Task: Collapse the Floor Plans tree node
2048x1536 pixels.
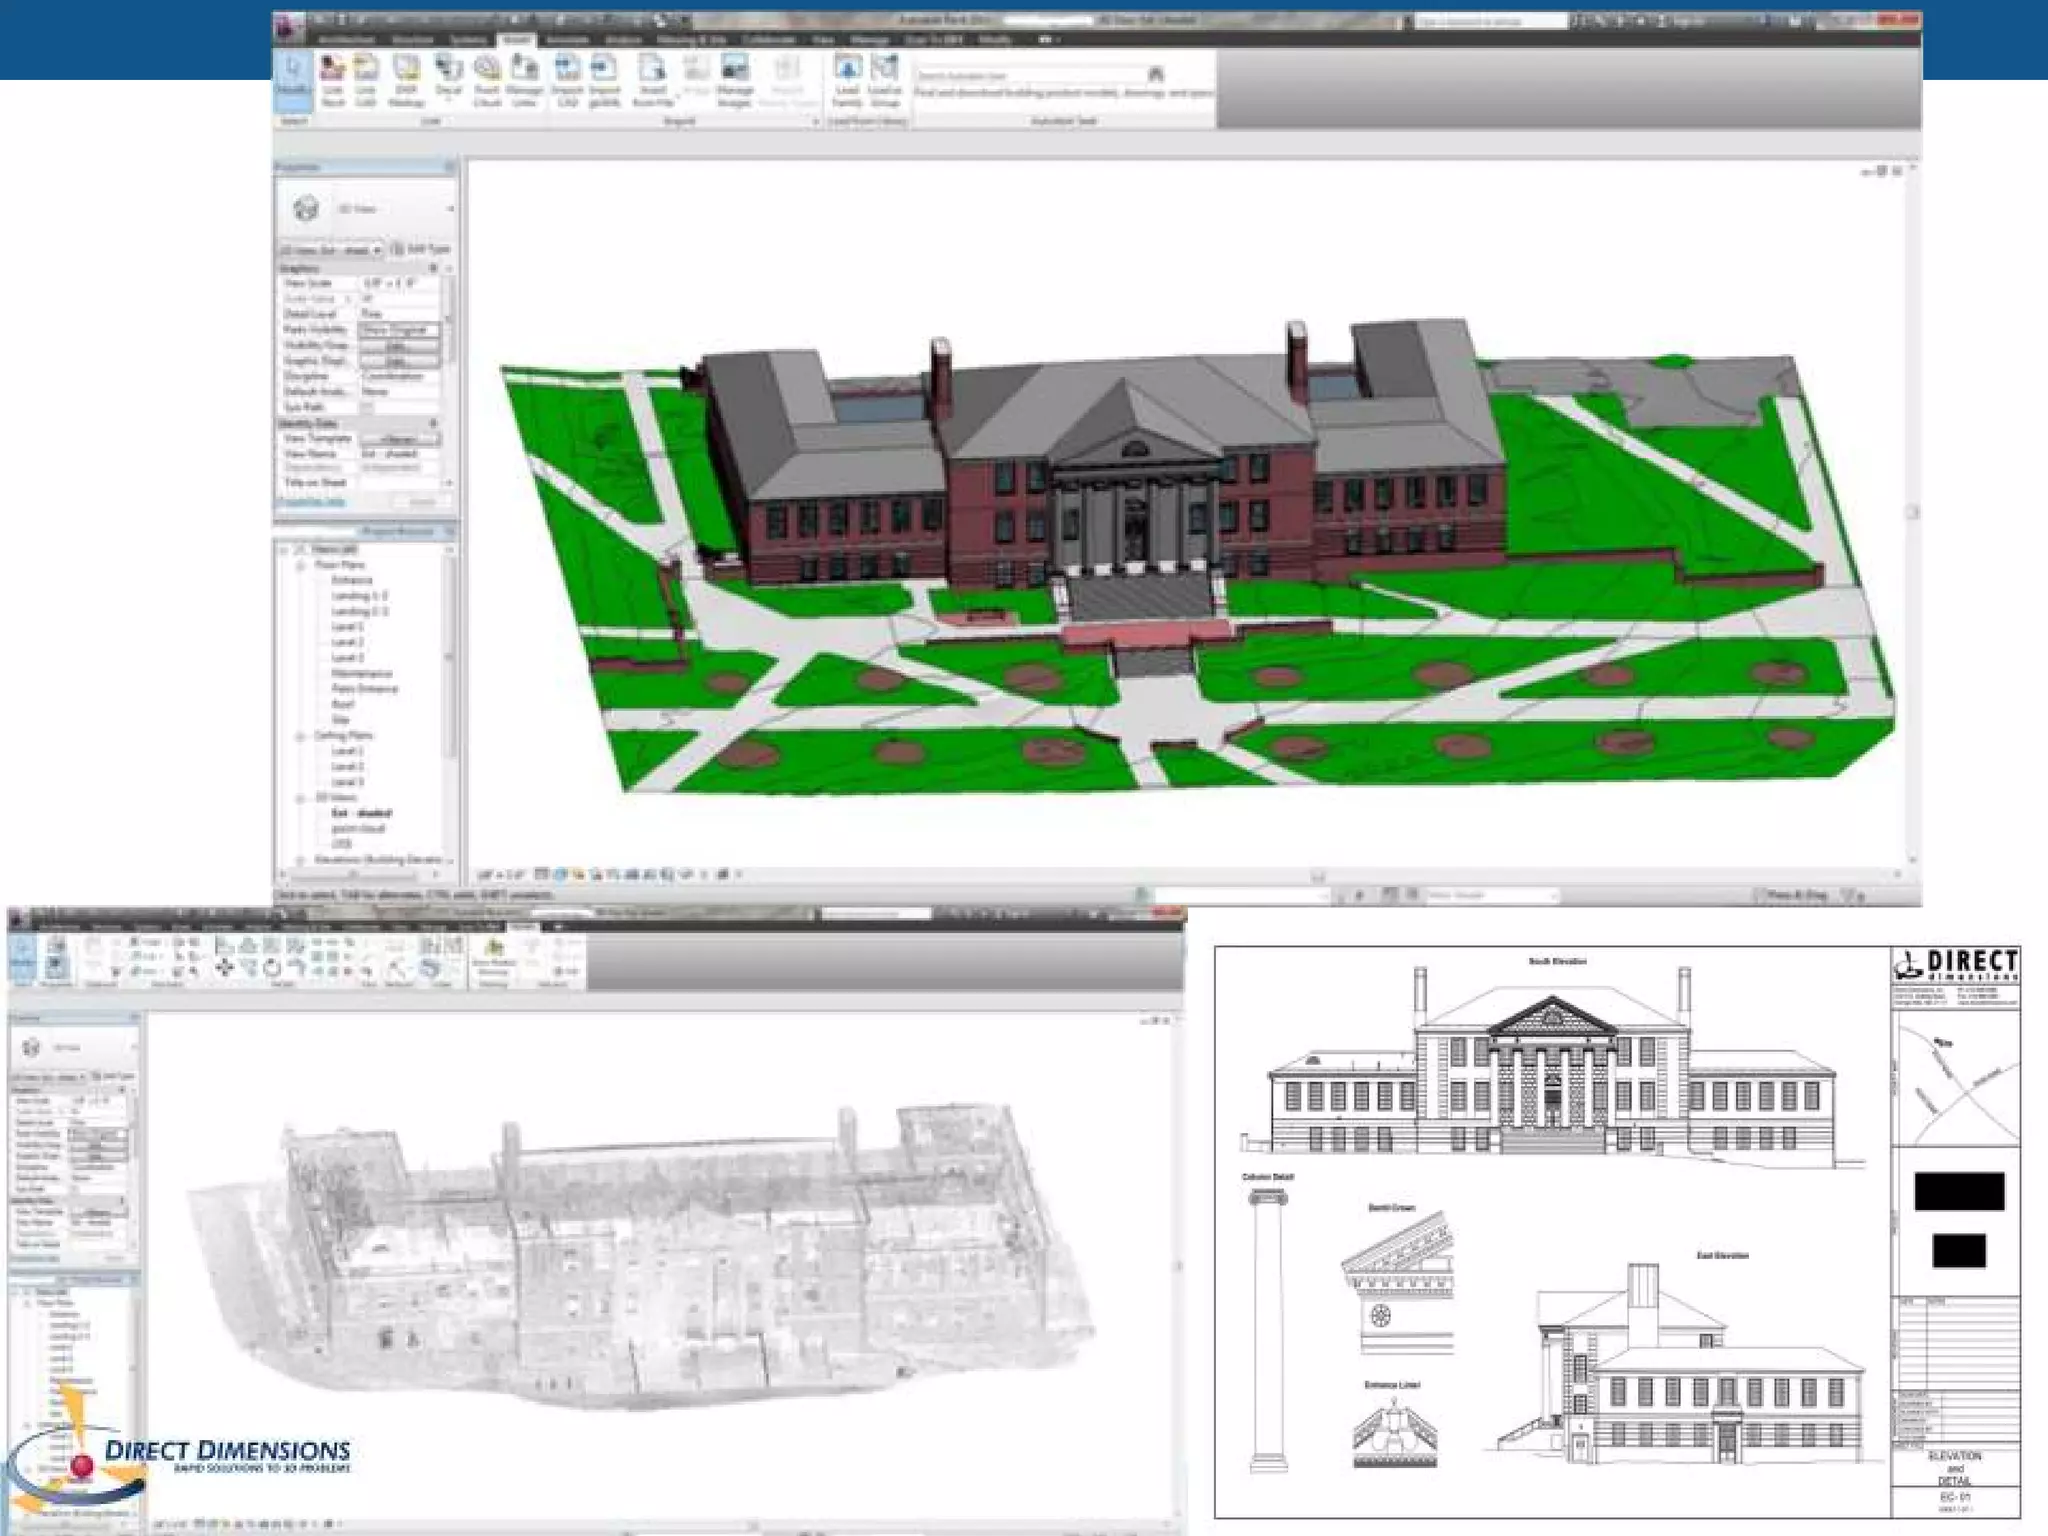Action: pos(301,565)
